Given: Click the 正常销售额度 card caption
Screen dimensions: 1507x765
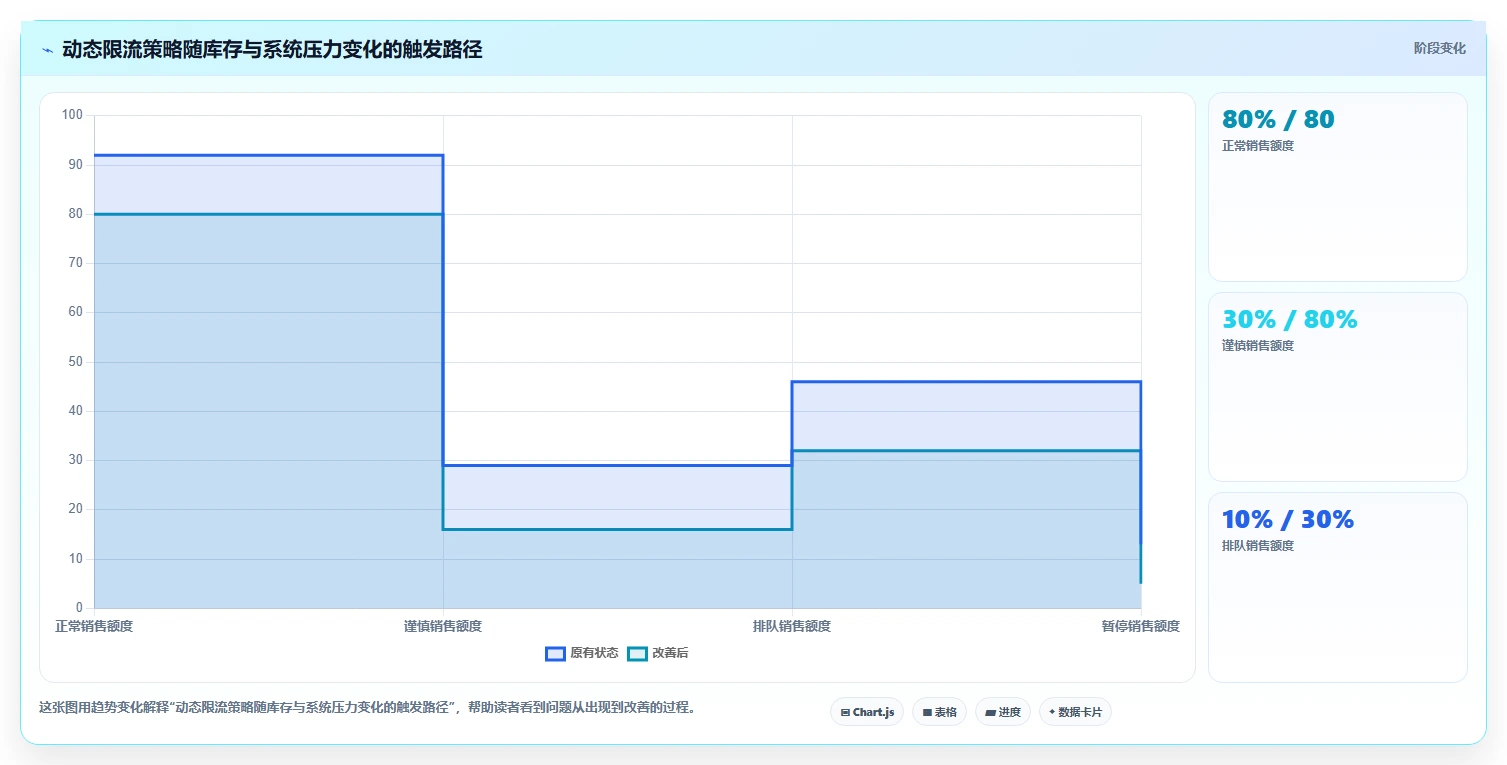Looking at the screenshot, I should 1258,146.
